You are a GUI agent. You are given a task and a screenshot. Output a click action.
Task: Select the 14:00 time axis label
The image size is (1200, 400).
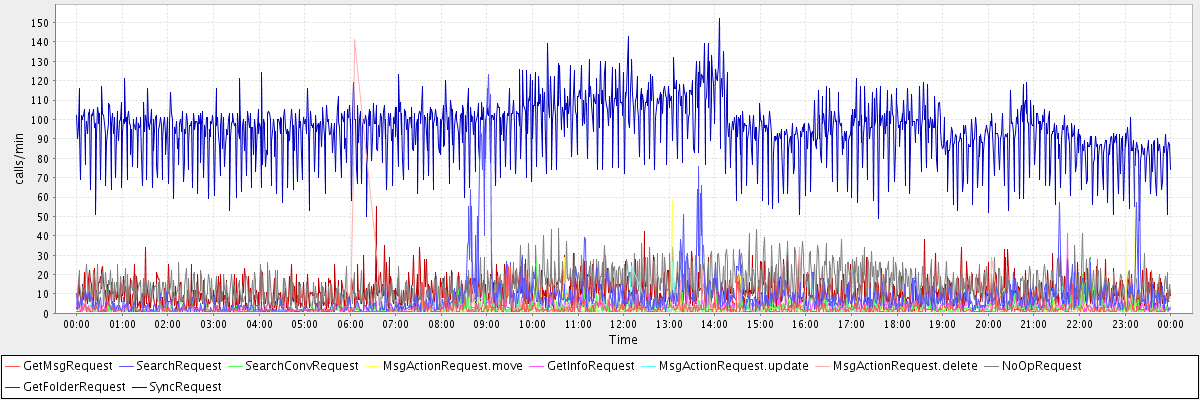coord(714,324)
